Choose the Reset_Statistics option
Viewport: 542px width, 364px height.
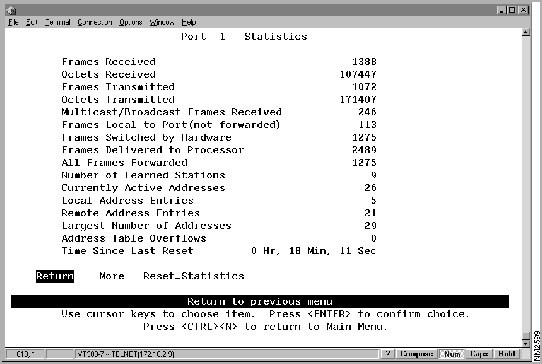(x=194, y=276)
